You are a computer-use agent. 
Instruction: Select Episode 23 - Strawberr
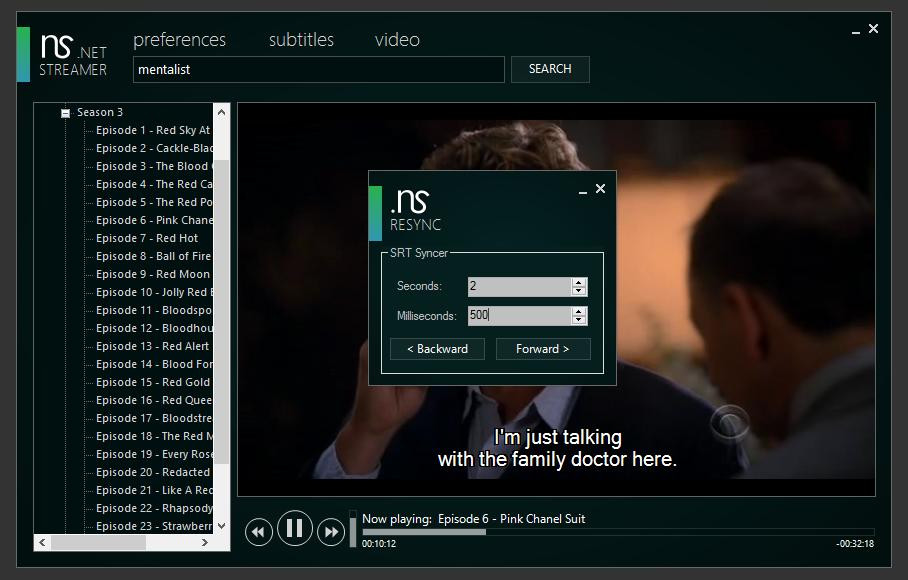(x=154, y=526)
